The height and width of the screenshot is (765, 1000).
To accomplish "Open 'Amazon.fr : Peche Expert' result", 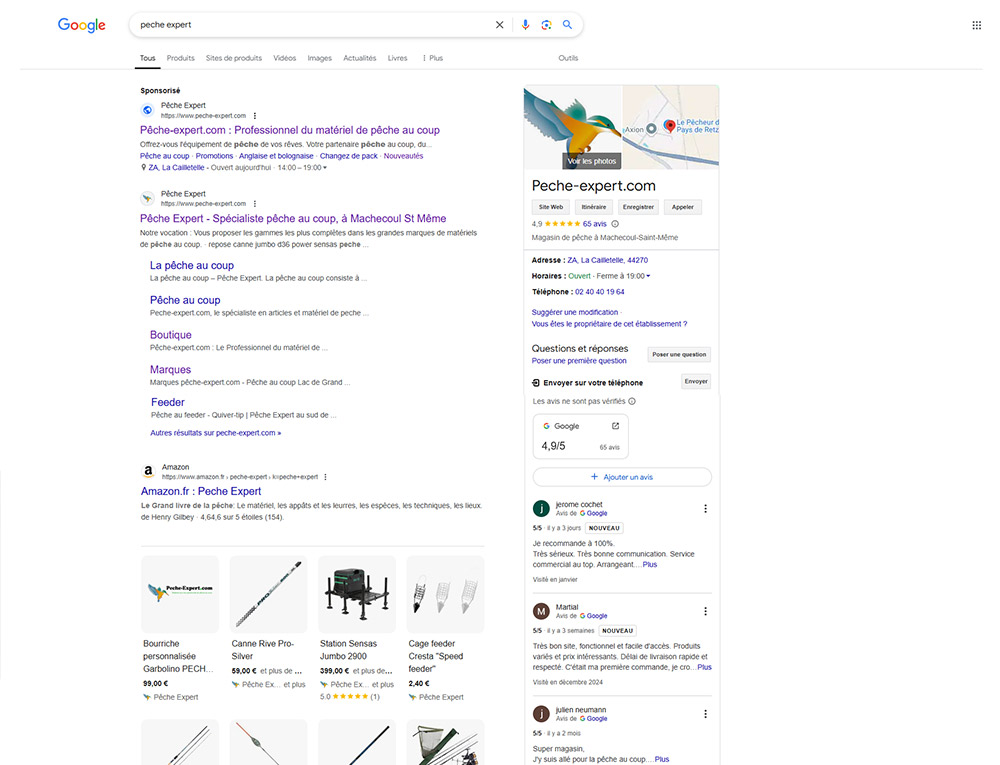I will pos(201,492).
